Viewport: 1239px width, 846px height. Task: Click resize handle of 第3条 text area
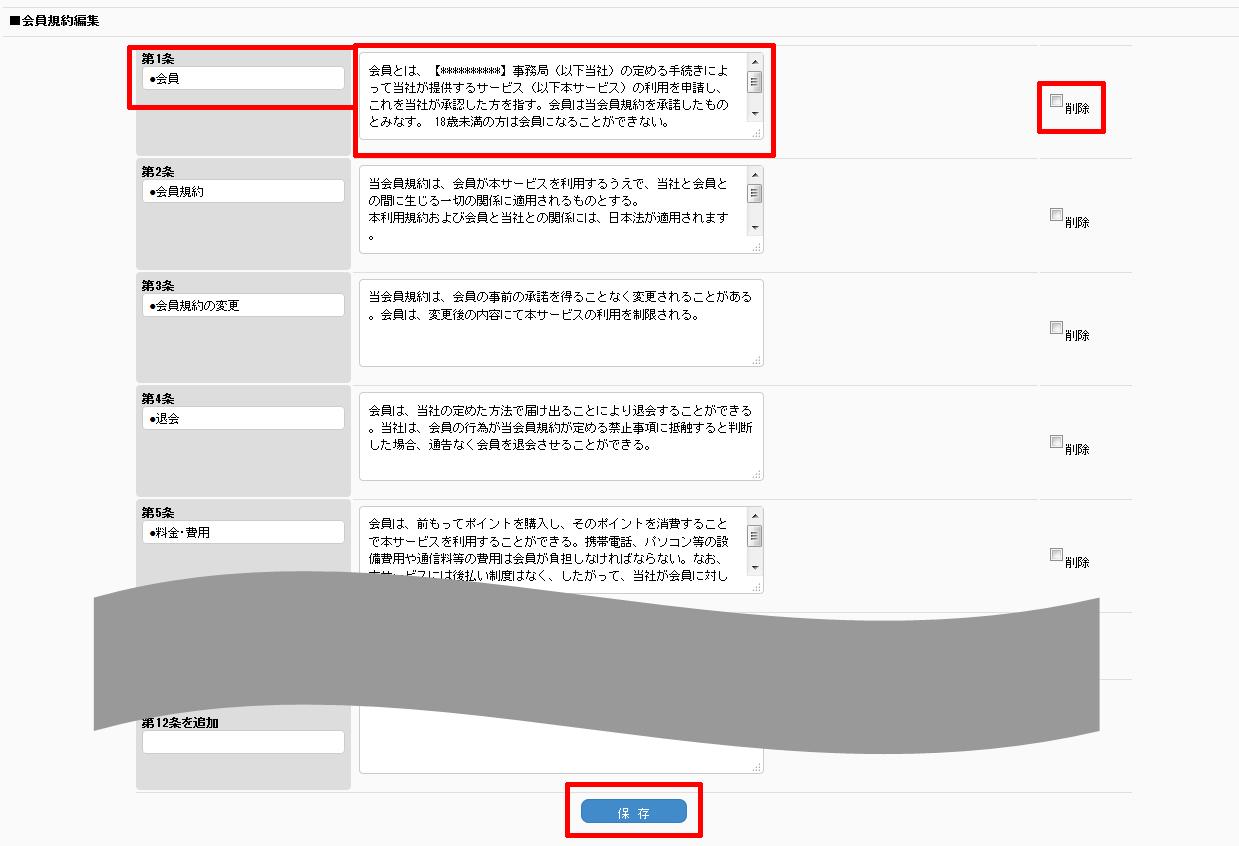click(757, 361)
